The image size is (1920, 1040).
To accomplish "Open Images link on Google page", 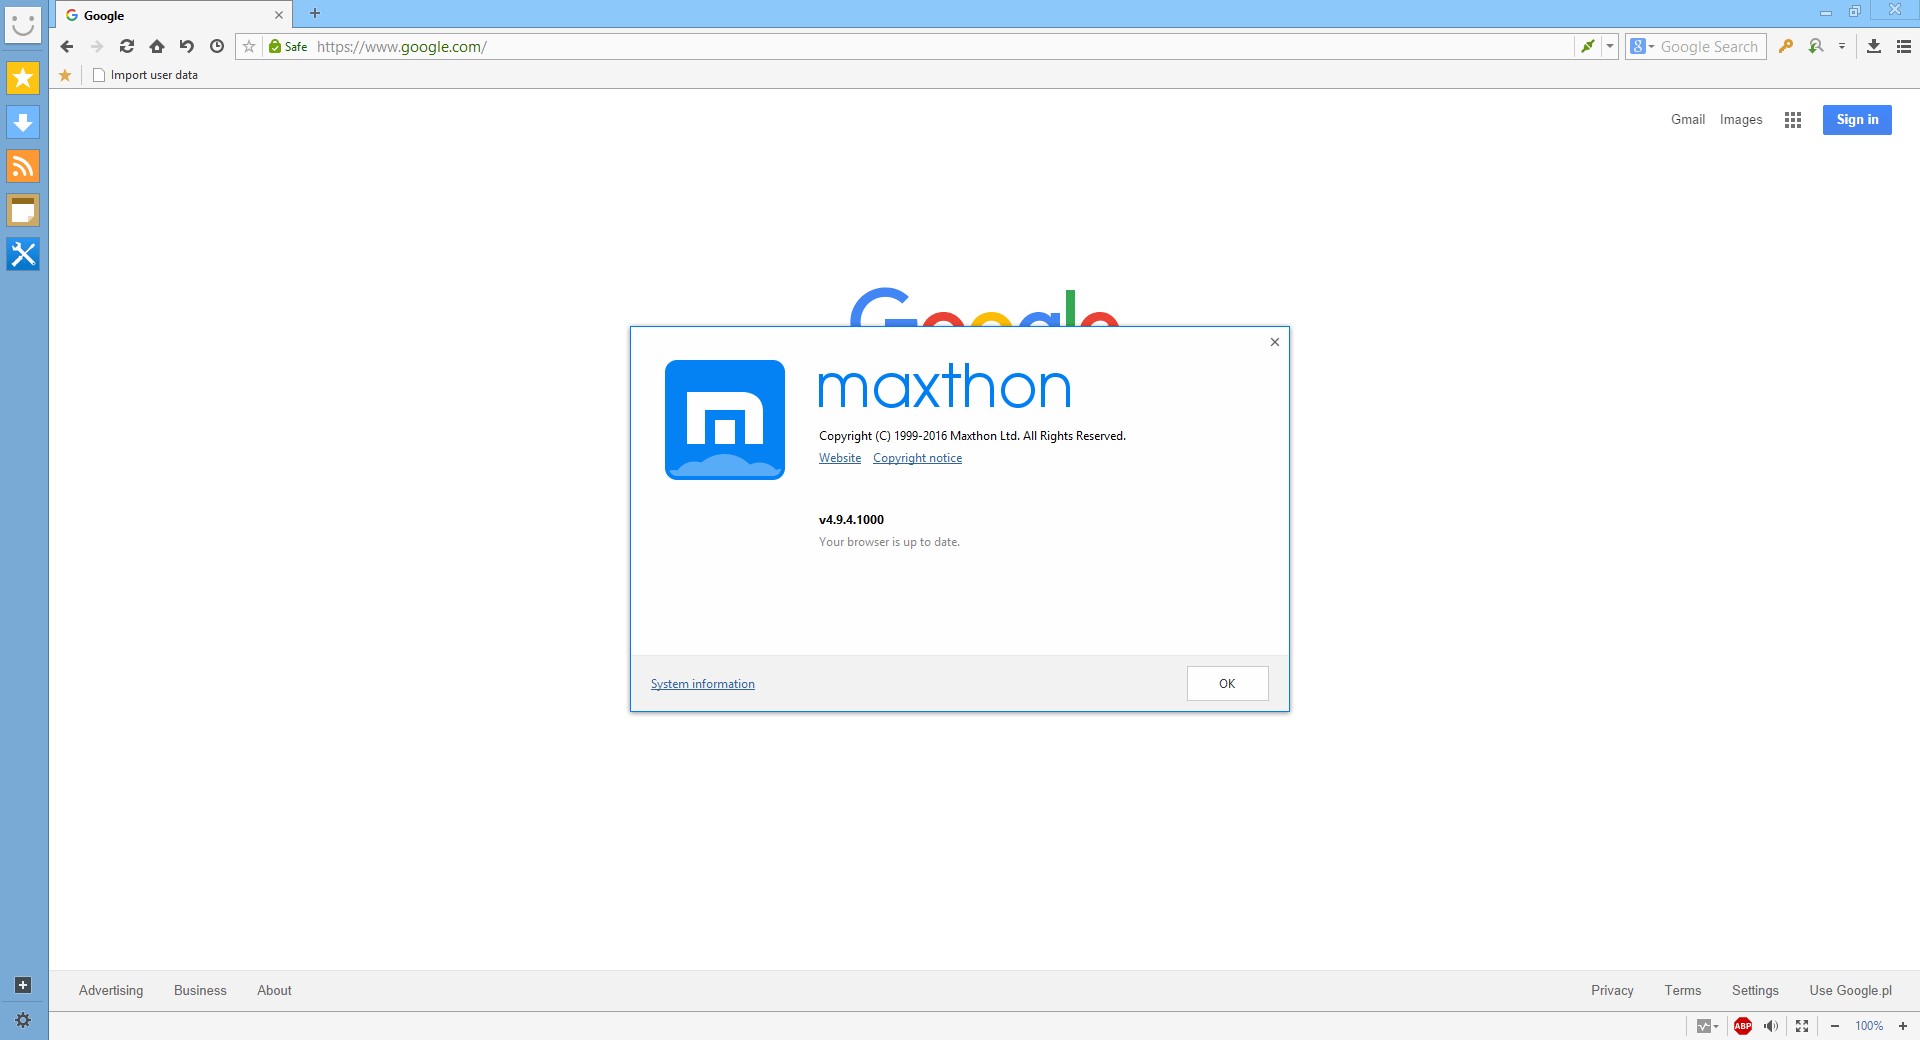I will pyautogui.click(x=1741, y=120).
